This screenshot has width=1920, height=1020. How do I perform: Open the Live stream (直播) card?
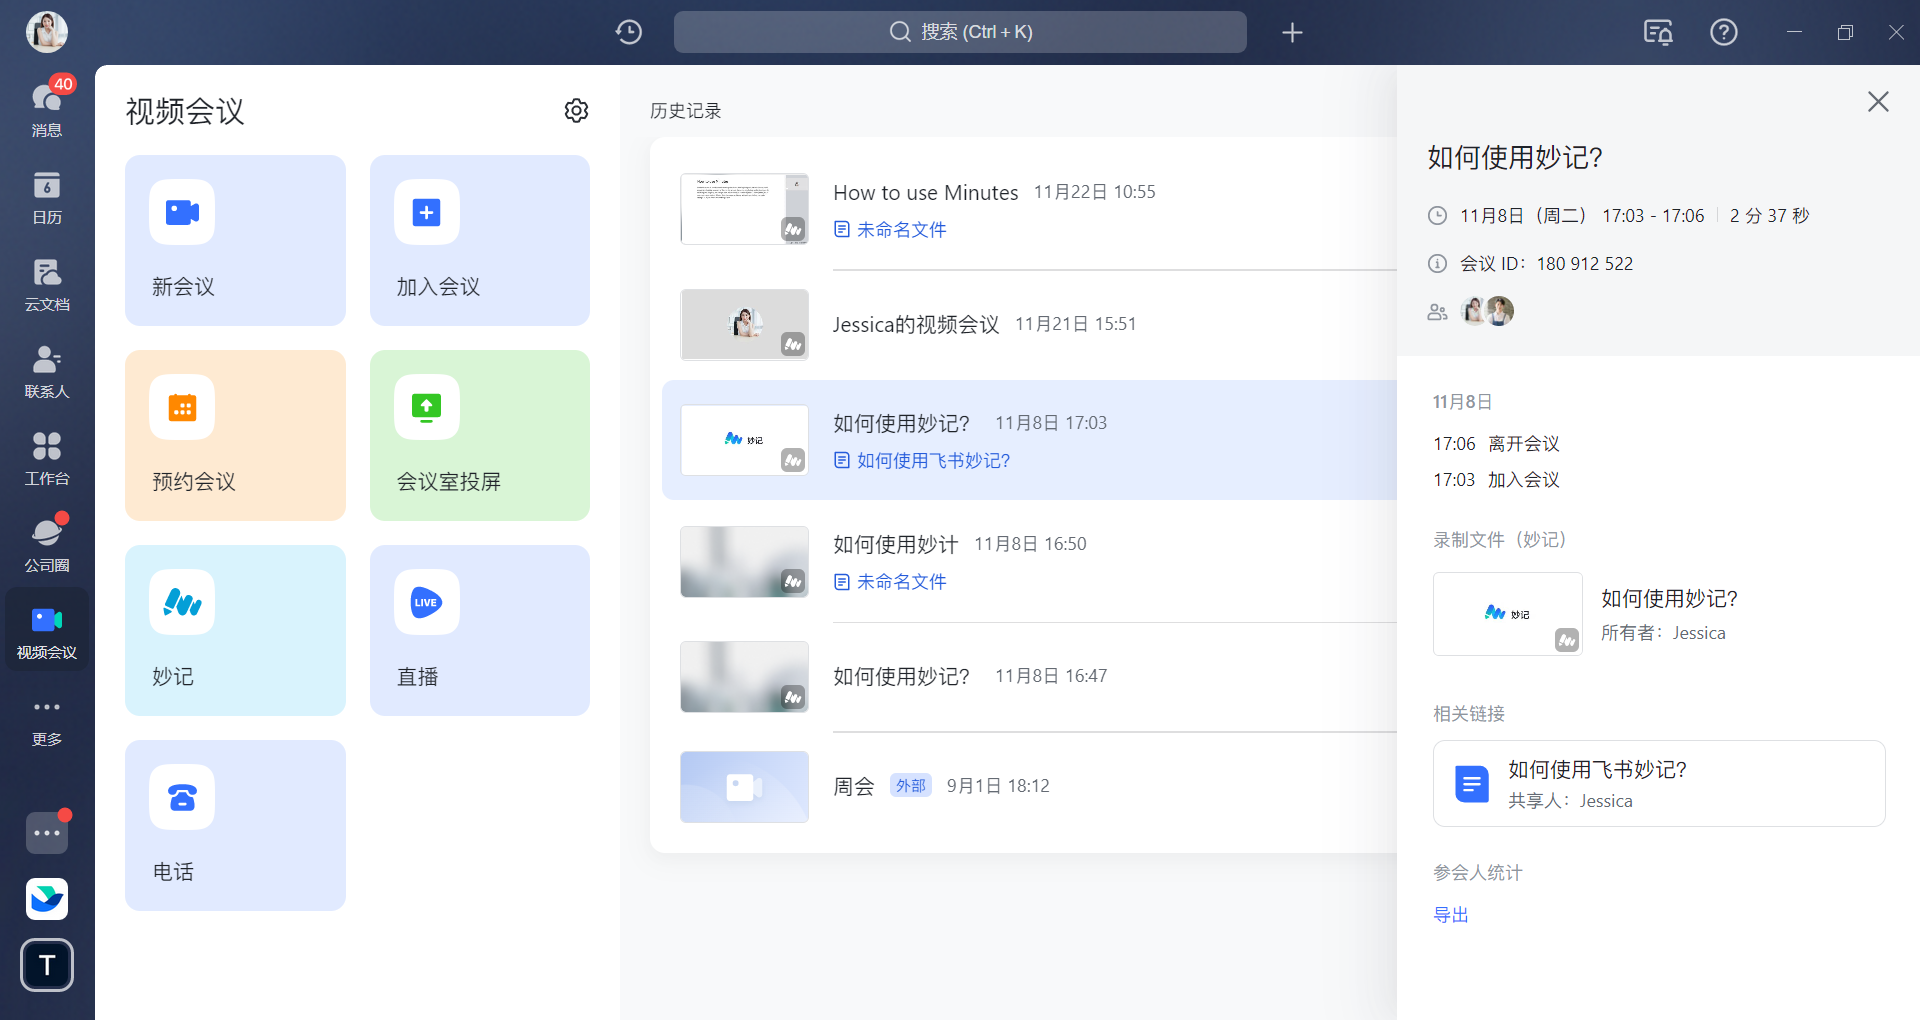click(479, 630)
